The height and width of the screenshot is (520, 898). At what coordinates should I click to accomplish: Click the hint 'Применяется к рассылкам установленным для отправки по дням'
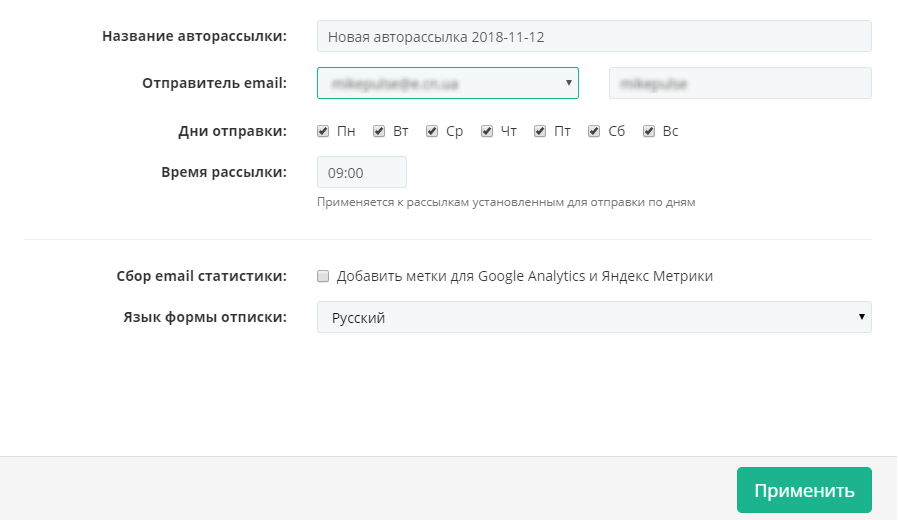point(506,202)
